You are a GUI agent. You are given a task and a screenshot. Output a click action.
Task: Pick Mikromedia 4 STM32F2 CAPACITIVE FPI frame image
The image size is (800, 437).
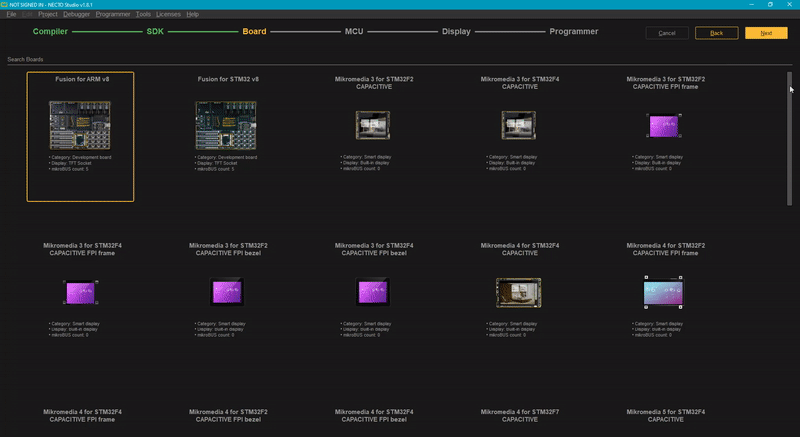point(663,293)
